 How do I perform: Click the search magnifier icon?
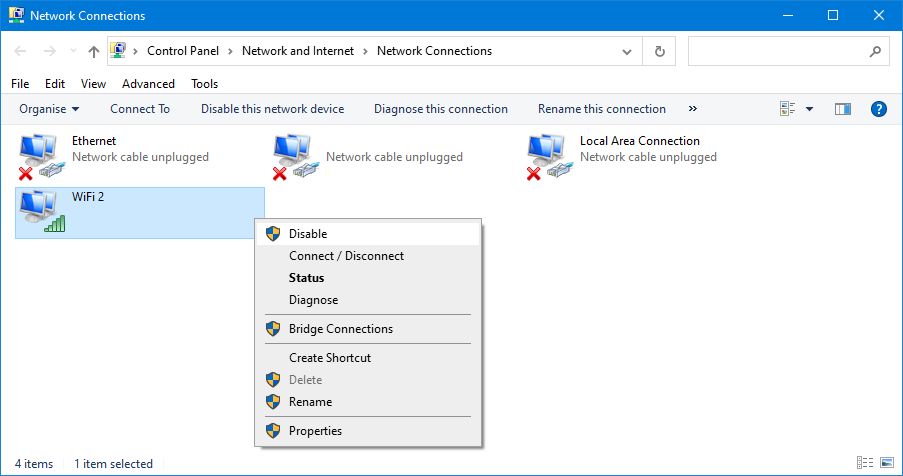click(874, 51)
